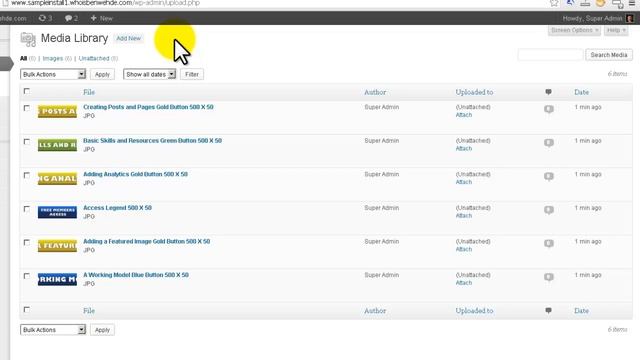Sort by comments icon in top header
Screen dimensions: 640x360
[548, 92]
